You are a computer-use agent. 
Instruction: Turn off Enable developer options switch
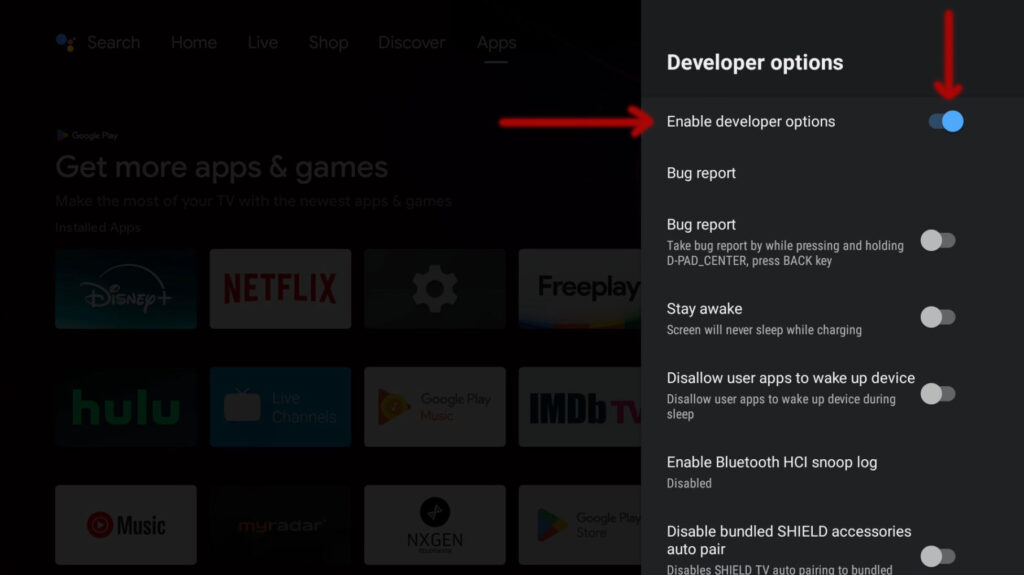tap(945, 121)
